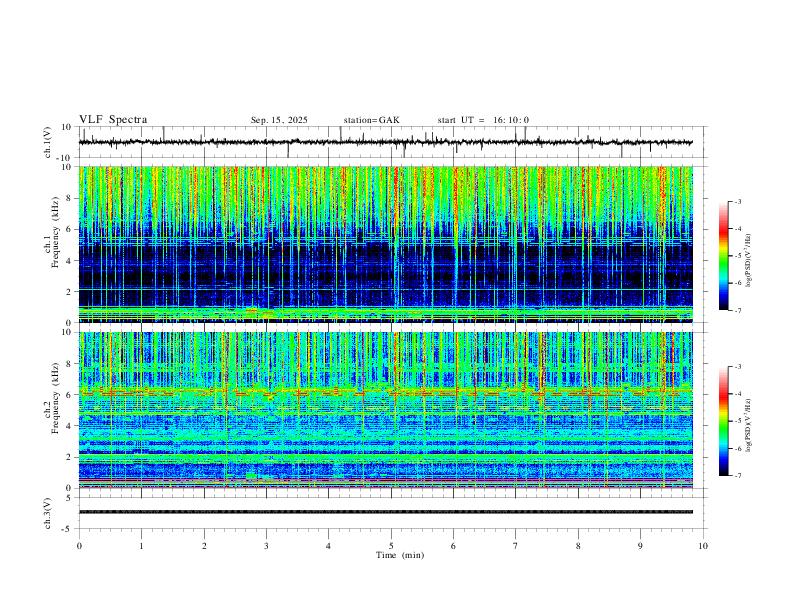Click the "station=GAK" label

click(371, 120)
